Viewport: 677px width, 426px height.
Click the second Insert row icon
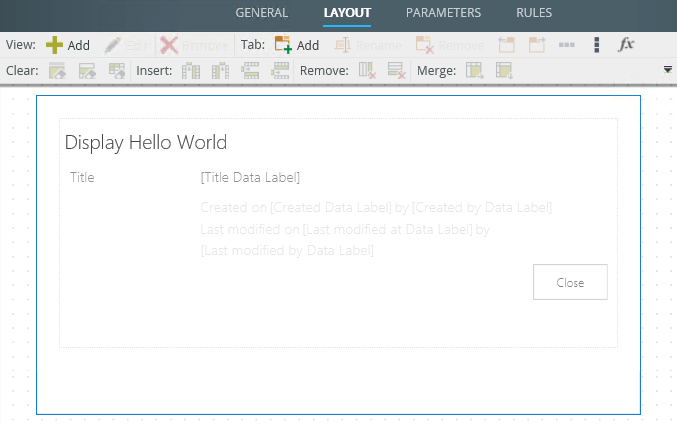(x=280, y=70)
